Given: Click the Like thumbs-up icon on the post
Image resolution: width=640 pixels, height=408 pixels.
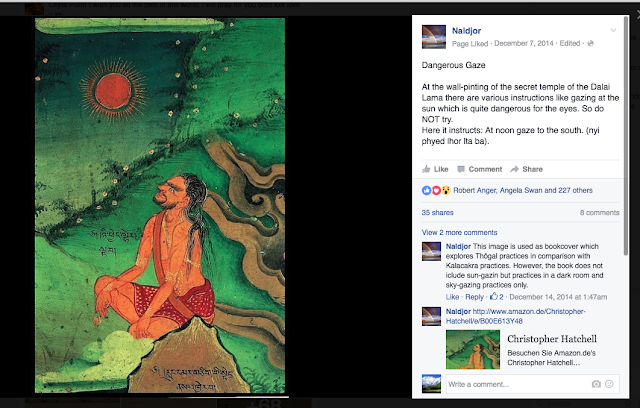Looking at the screenshot, I should pyautogui.click(x=426, y=169).
